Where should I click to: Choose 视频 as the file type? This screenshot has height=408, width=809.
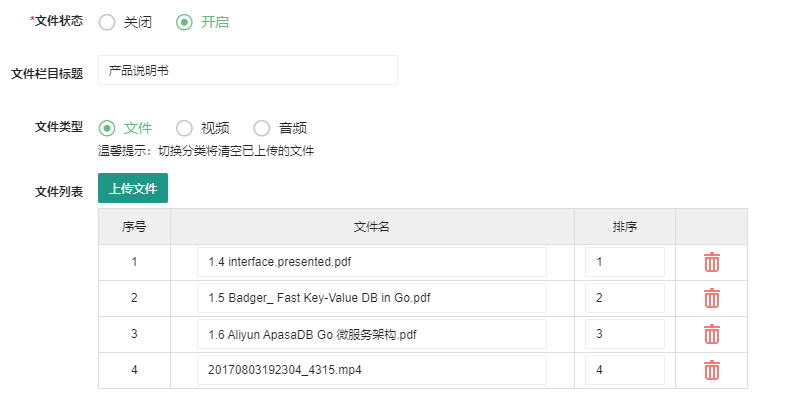pos(184,128)
